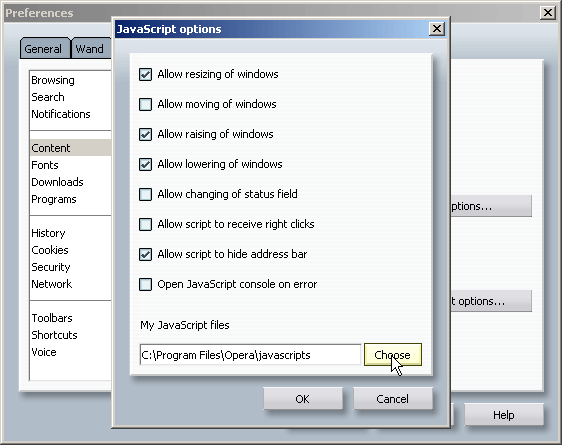Uncheck Allow raising of windows
562x445 pixels.
pos(145,134)
